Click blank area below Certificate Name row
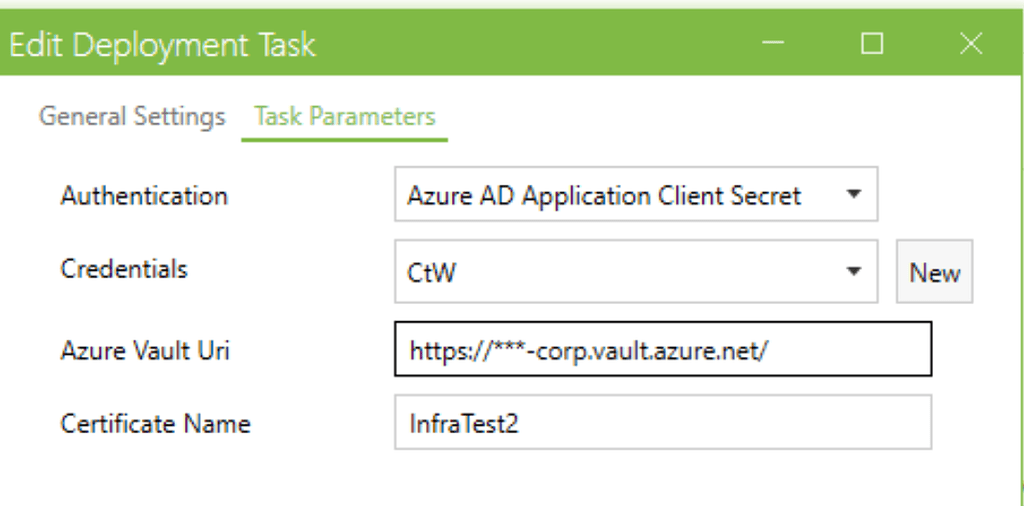1024x506 pixels. [x=500, y=478]
